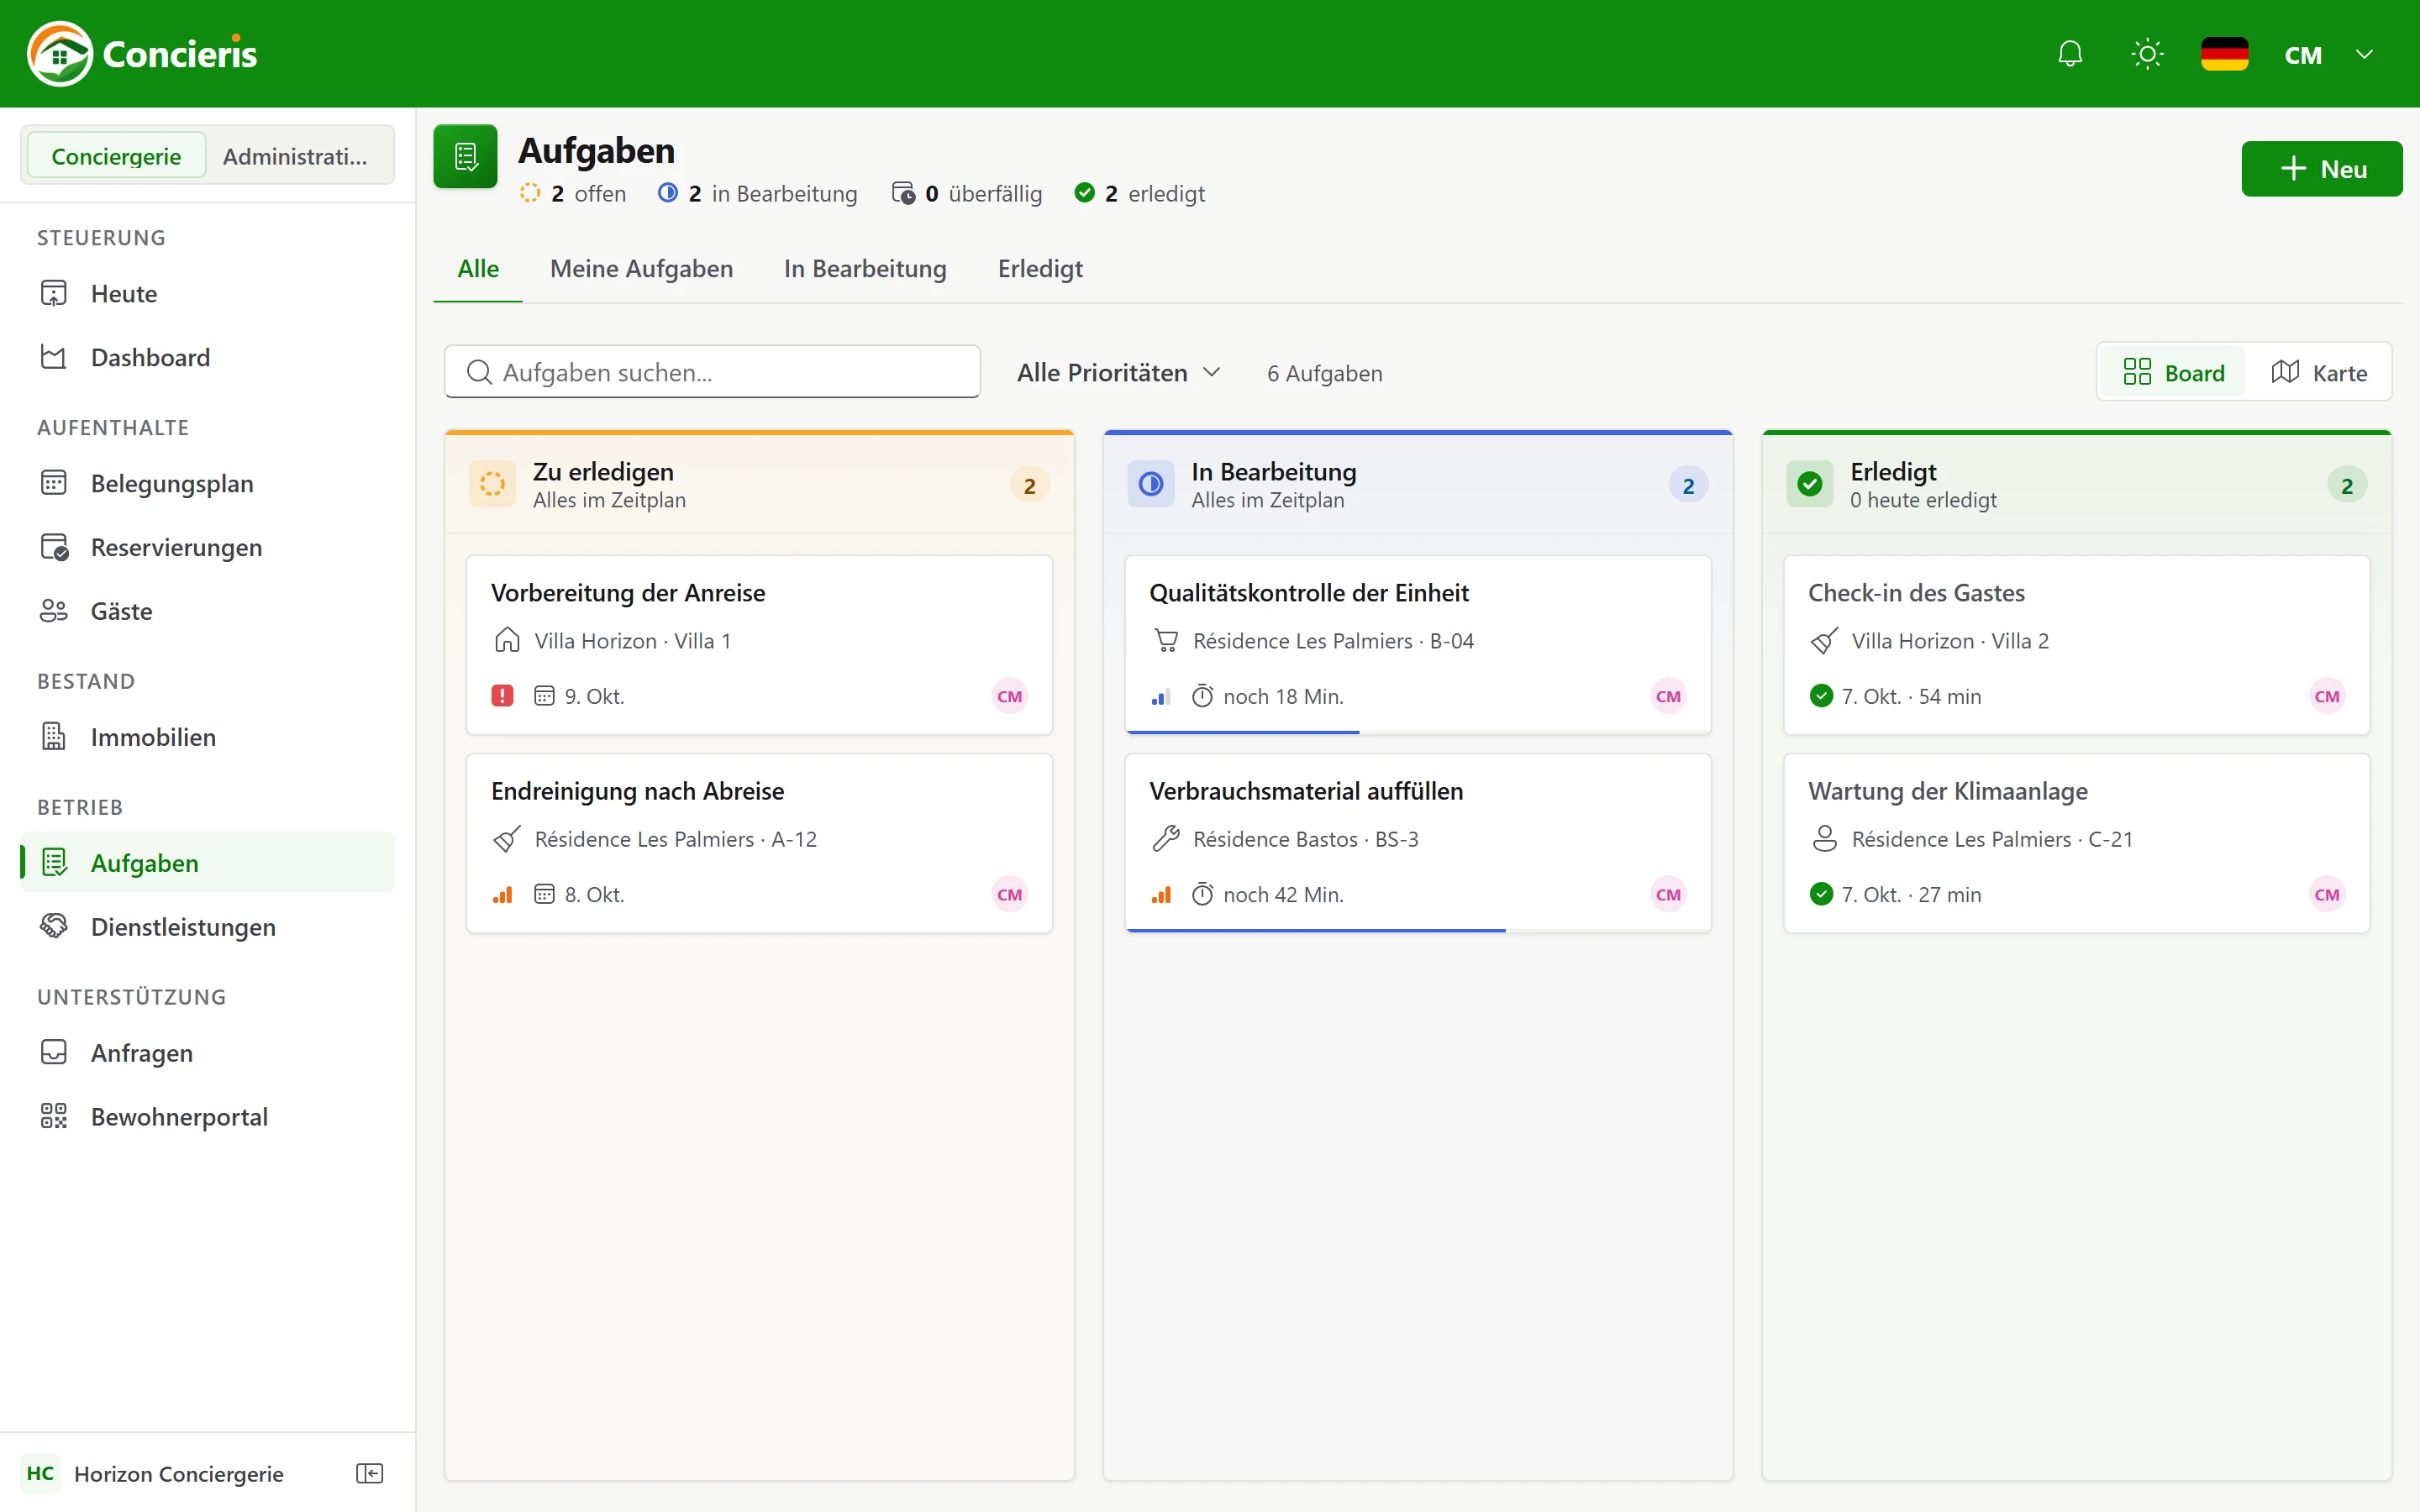
Task: Open Vorbereitung der Anreise card
Action: [759, 645]
